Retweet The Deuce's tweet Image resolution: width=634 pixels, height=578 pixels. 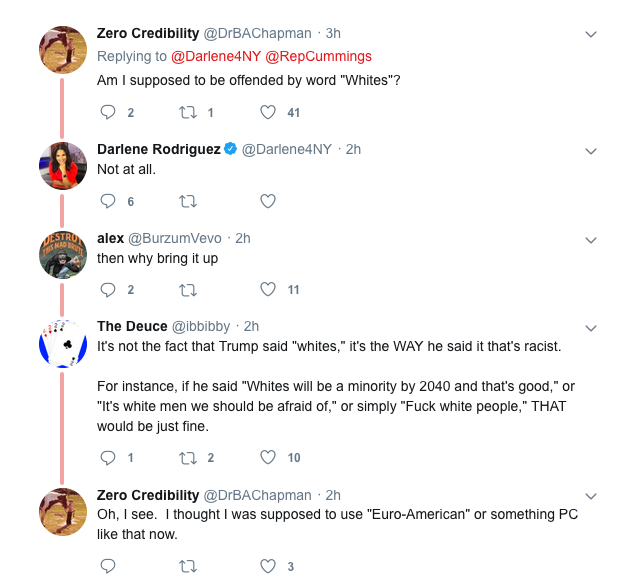point(187,458)
